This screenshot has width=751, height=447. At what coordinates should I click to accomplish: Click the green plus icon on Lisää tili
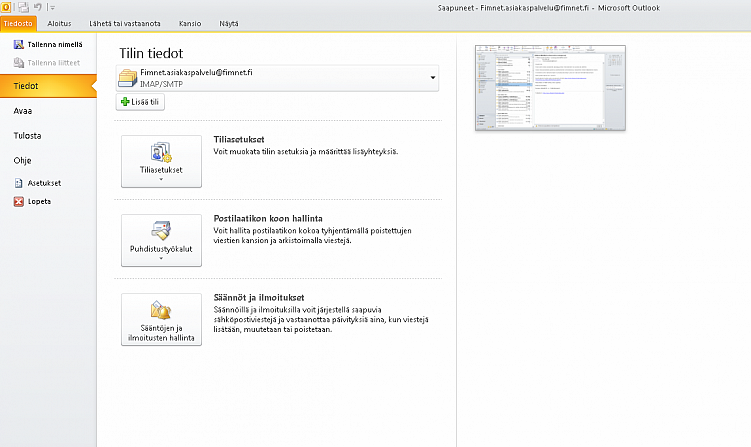125,102
